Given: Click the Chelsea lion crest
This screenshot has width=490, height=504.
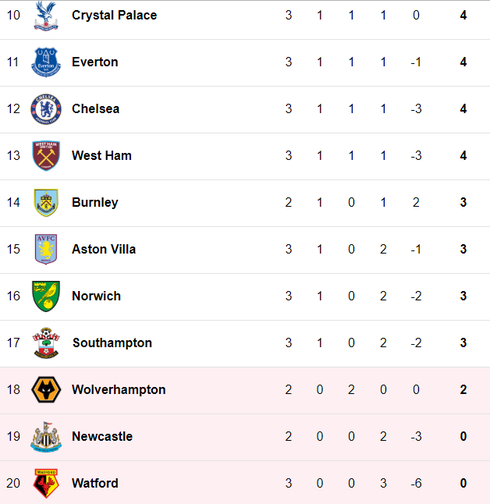Looking at the screenshot, I should (46, 109).
